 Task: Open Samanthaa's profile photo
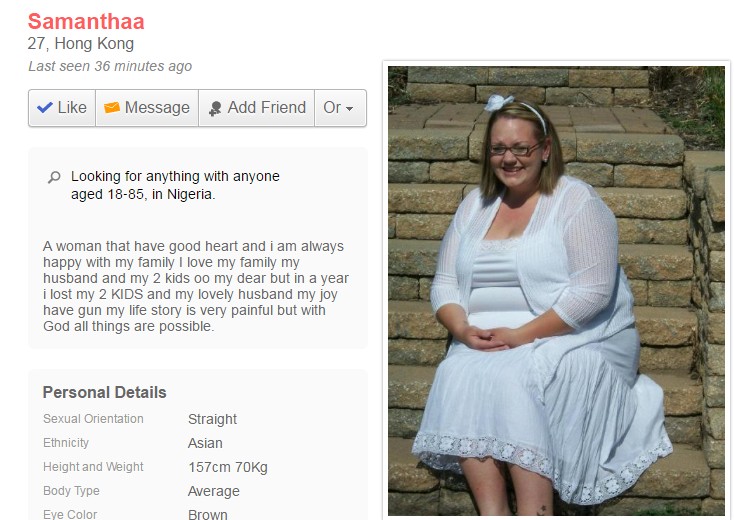click(556, 290)
